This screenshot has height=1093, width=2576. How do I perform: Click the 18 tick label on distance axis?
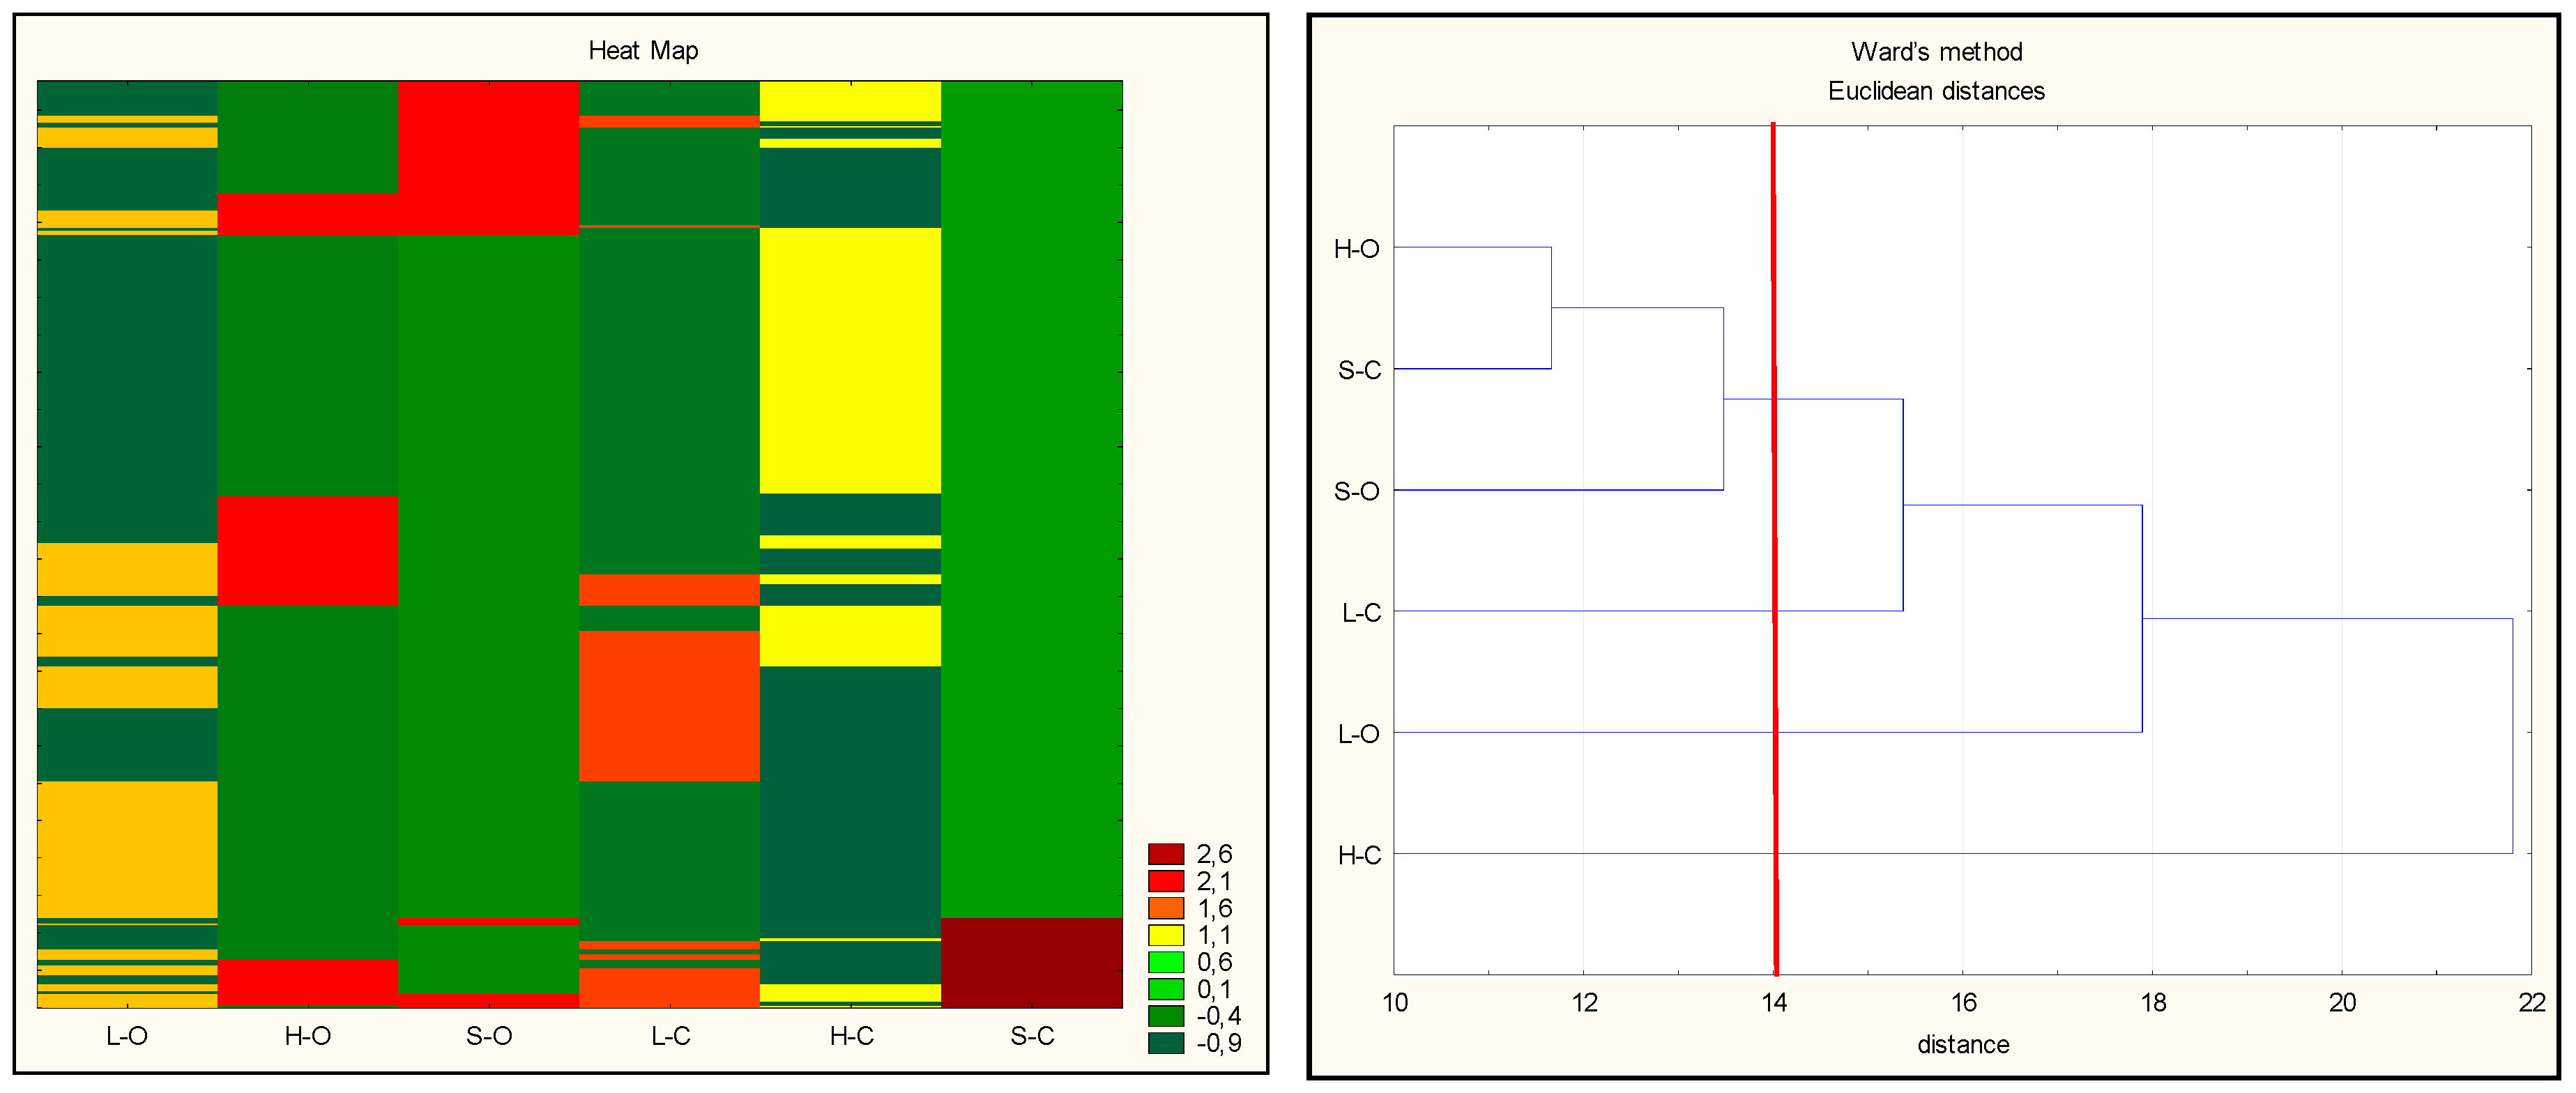click(x=2153, y=1003)
